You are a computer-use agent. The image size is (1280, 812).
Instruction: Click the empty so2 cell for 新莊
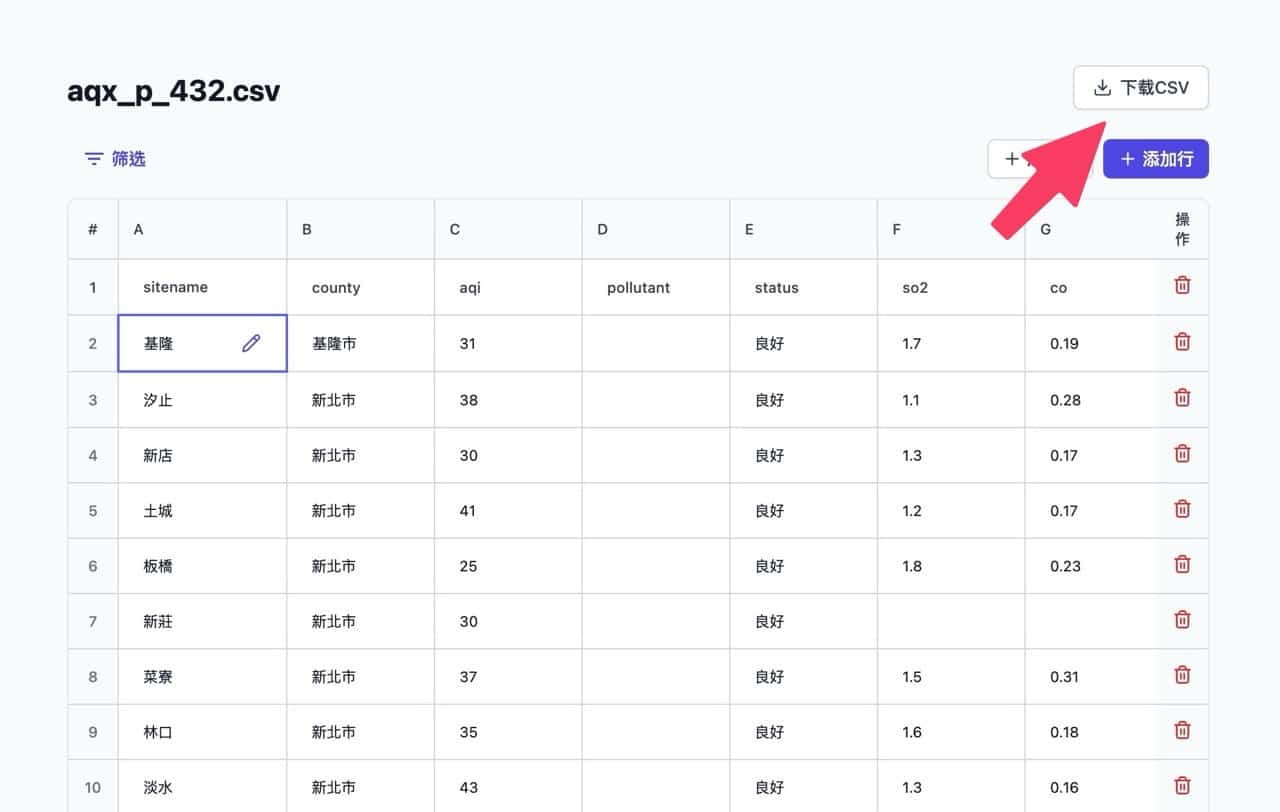point(952,621)
